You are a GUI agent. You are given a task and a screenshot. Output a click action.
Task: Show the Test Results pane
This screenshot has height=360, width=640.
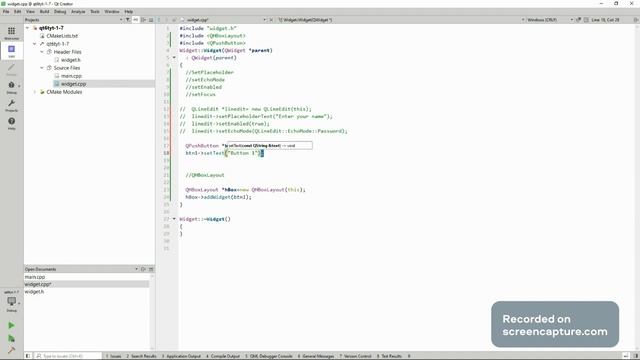pyautogui.click(x=389, y=356)
